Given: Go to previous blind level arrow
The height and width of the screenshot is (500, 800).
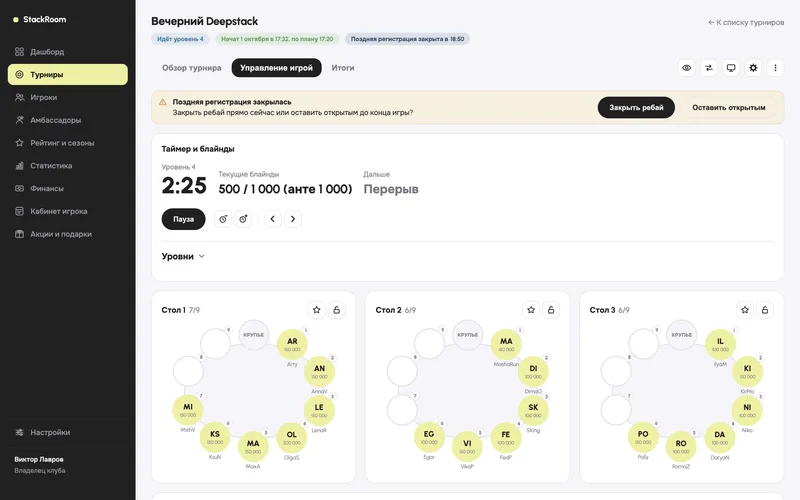Looking at the screenshot, I should [x=273, y=219].
